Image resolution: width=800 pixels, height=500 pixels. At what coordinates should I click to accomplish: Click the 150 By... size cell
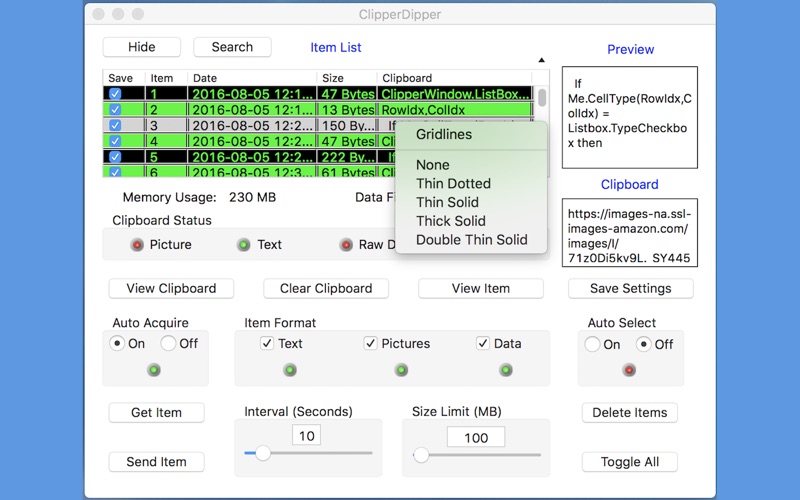347,126
